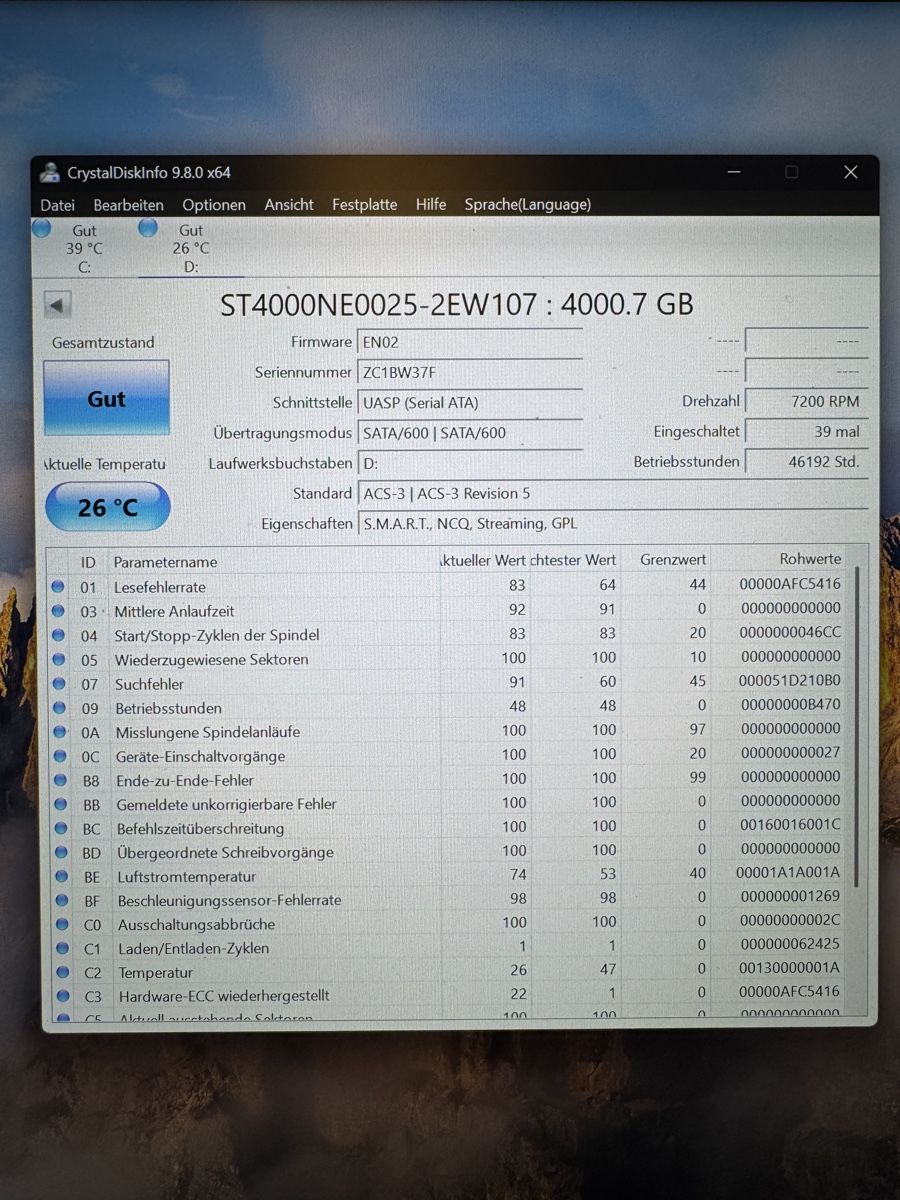The image size is (900, 1200).
Task: Open the Optionen menu
Action: (x=214, y=204)
